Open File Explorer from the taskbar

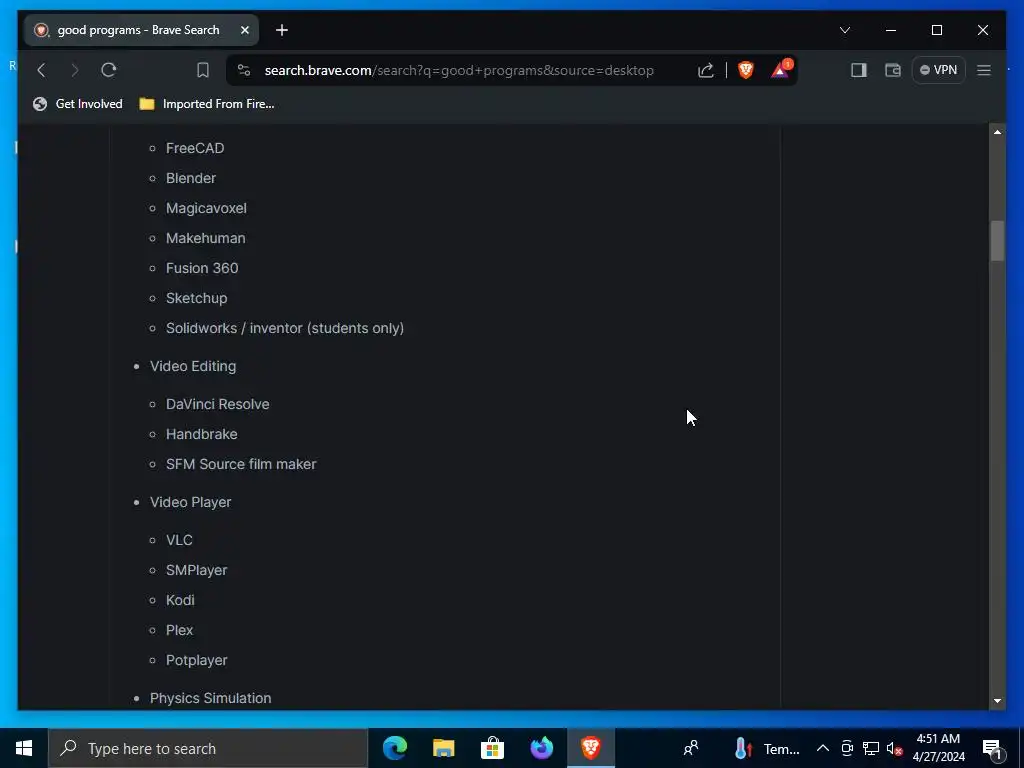(x=443, y=748)
